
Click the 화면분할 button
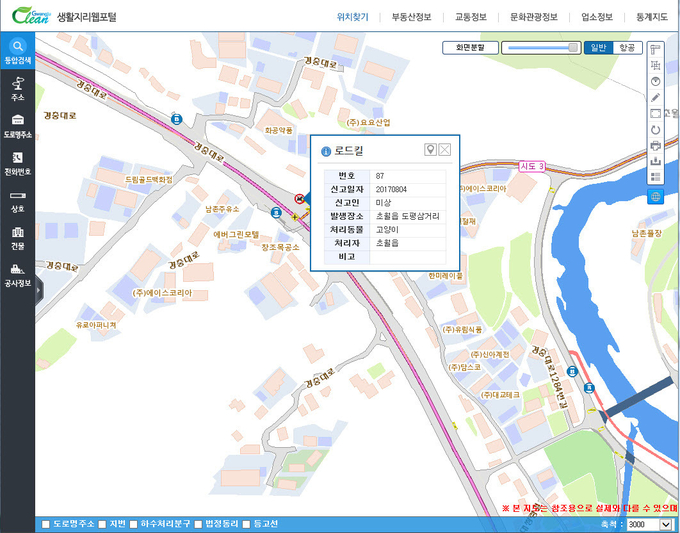tap(470, 48)
